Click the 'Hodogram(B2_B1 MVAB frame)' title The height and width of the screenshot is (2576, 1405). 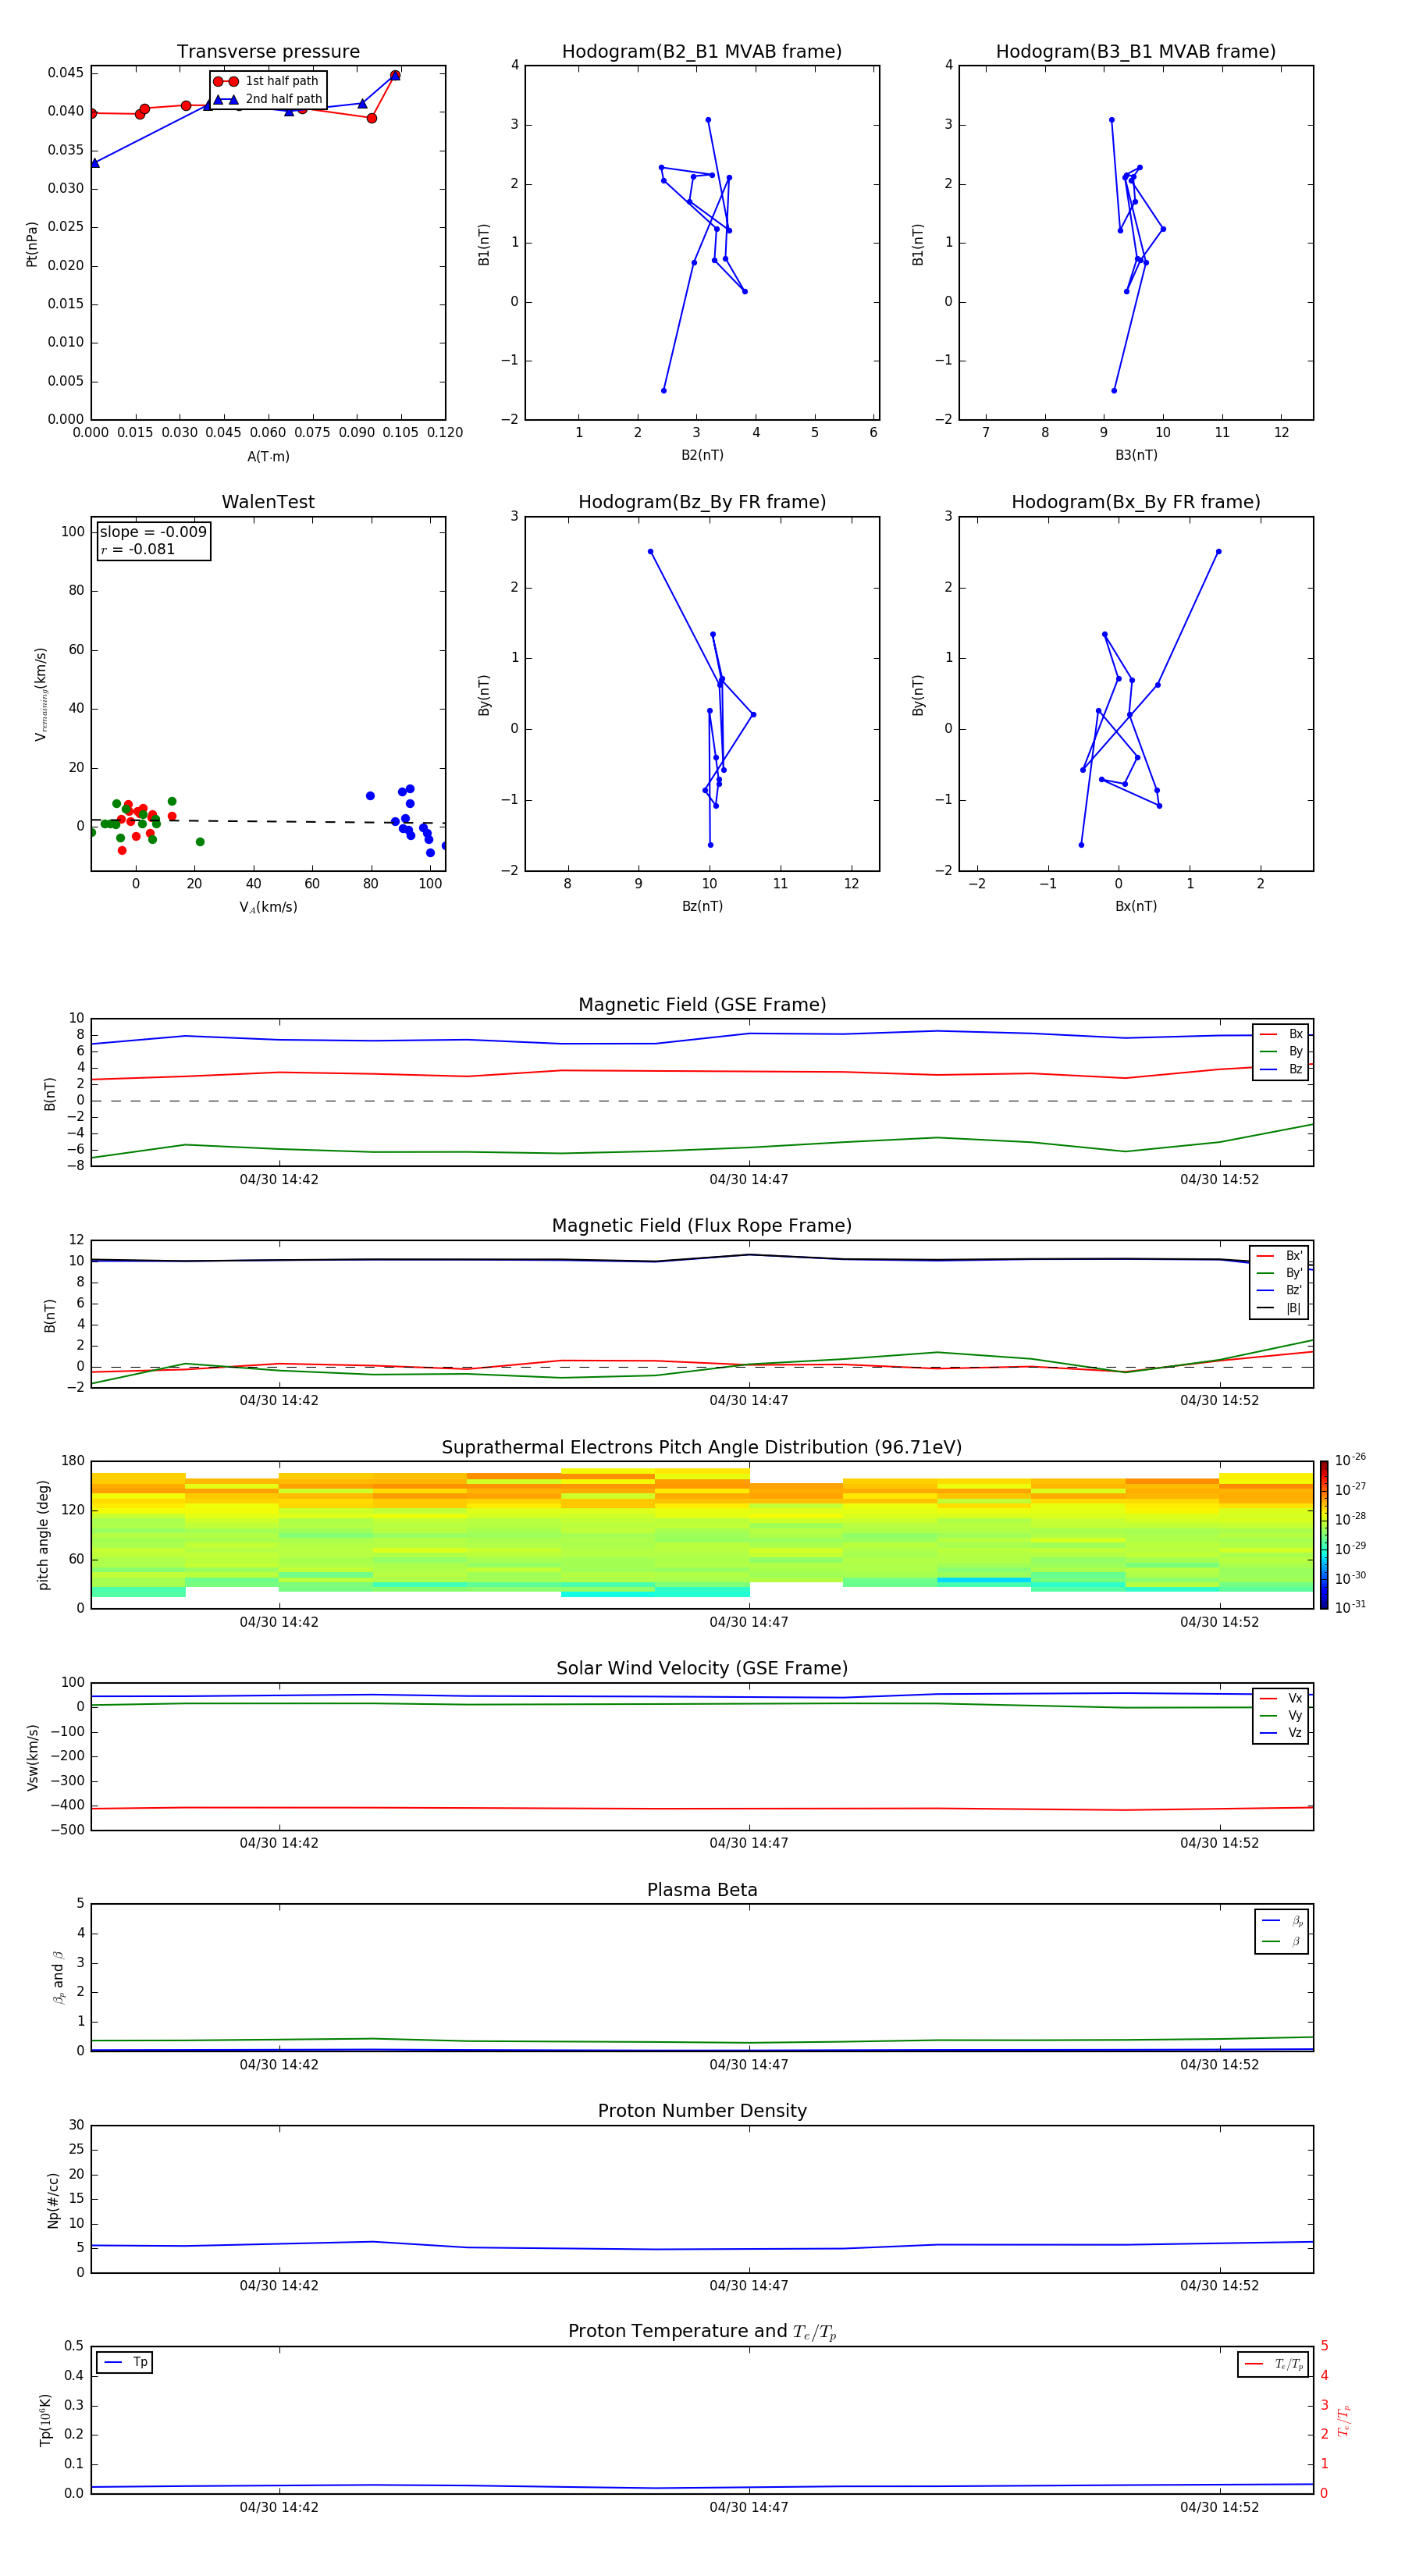point(702,52)
